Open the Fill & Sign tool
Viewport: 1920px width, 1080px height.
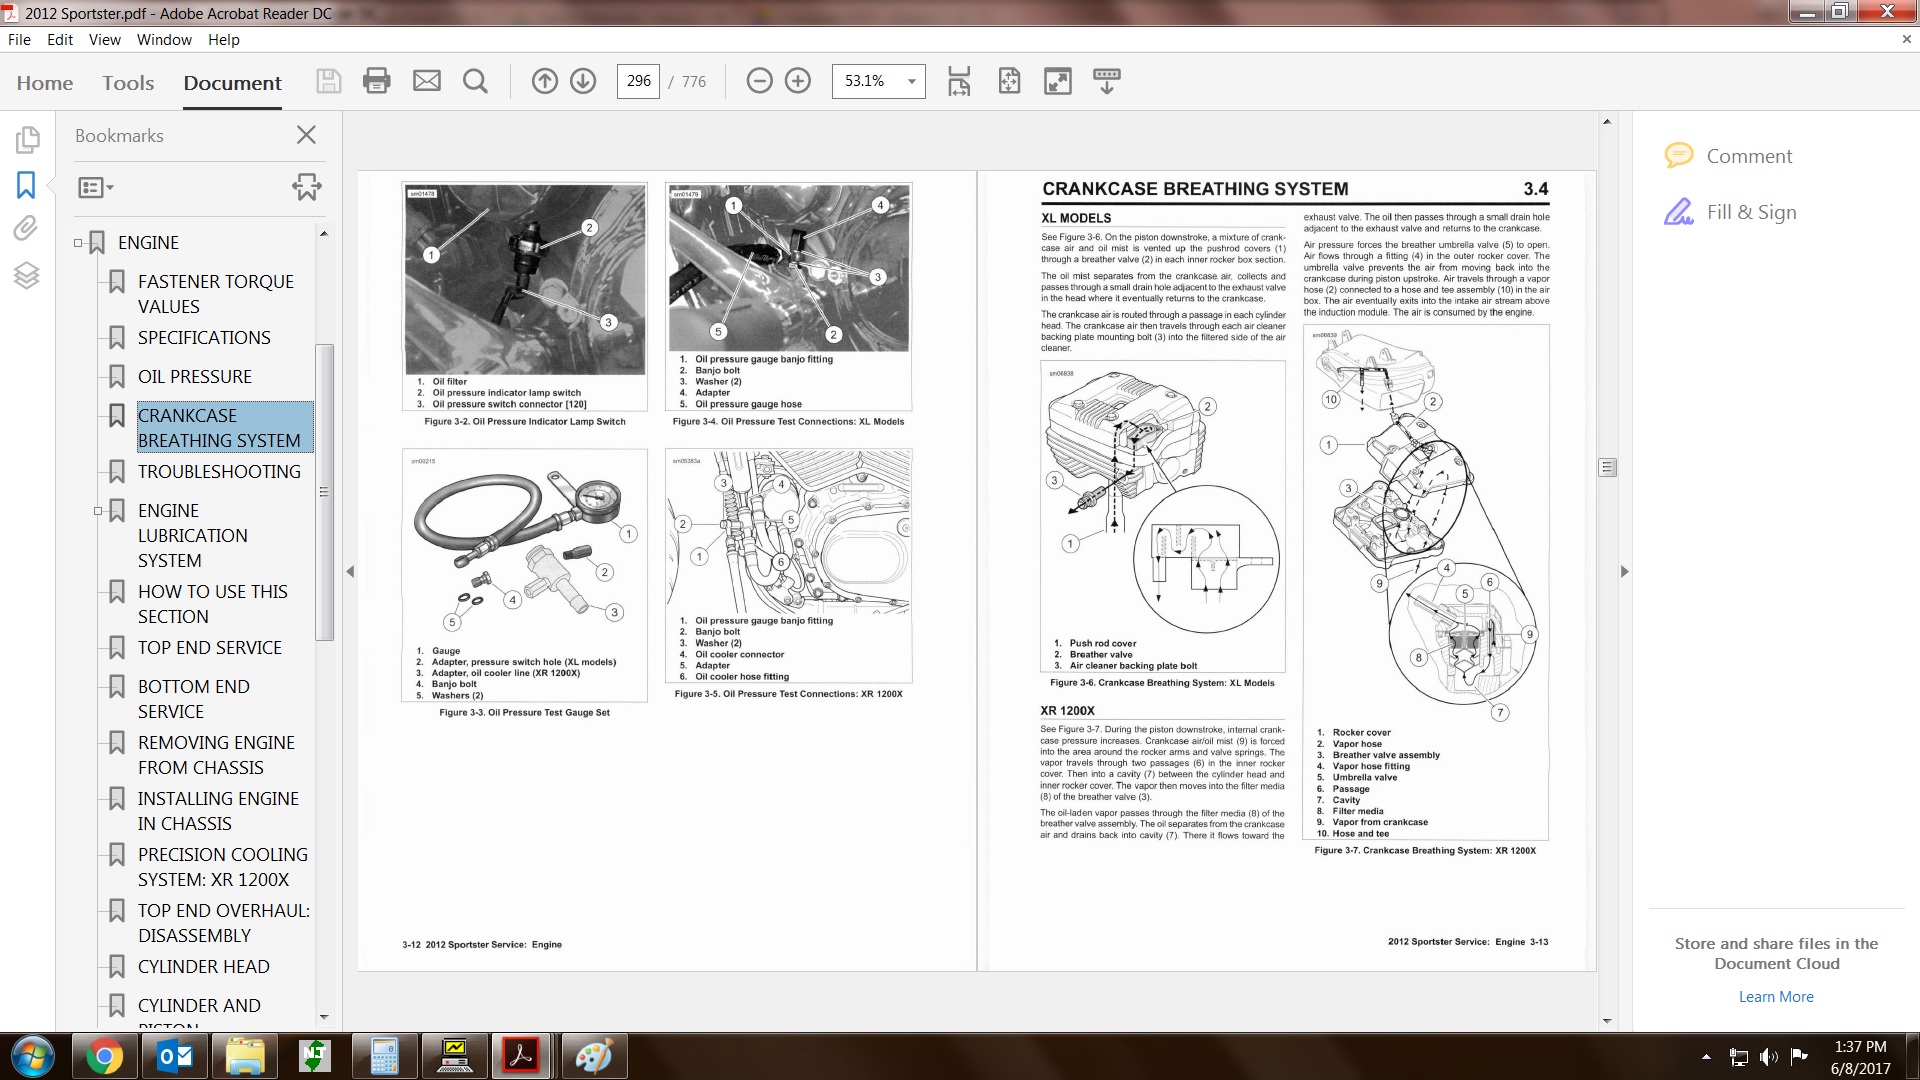[x=1751, y=212]
